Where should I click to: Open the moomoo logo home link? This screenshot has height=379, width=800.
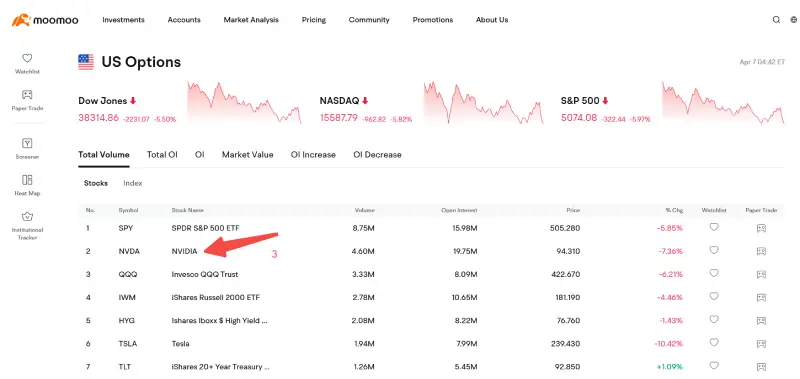pos(45,20)
